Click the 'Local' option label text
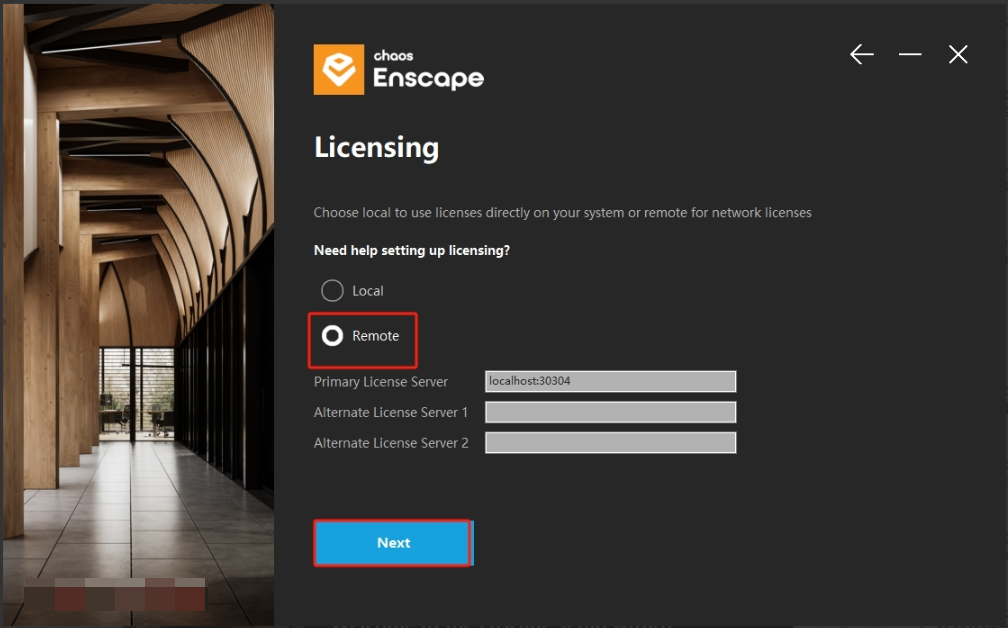 click(x=368, y=291)
